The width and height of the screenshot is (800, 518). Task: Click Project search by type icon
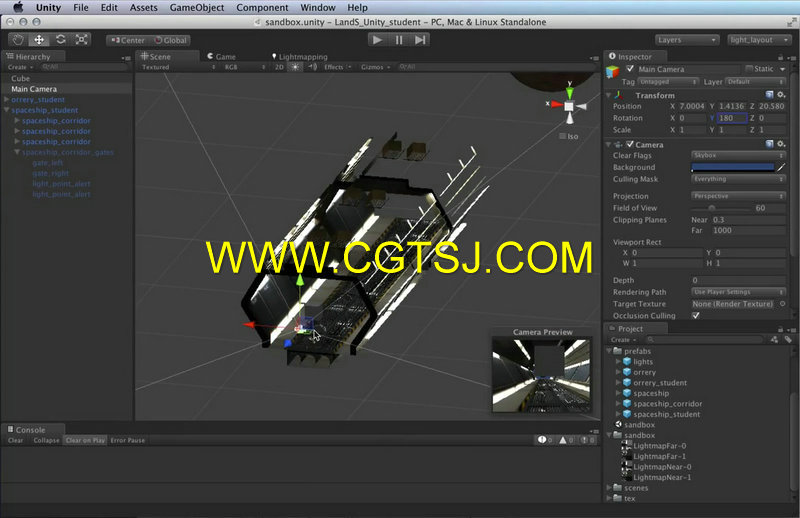[x=774, y=340]
